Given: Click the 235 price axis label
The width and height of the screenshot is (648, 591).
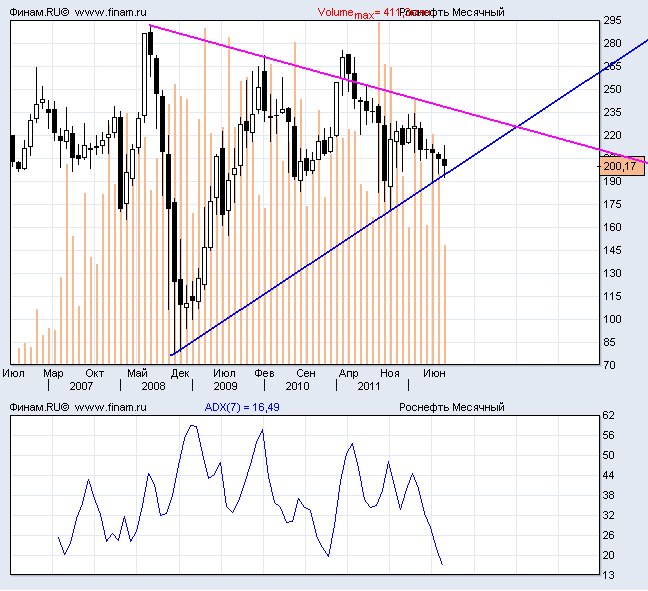Looking at the screenshot, I should tap(612, 112).
